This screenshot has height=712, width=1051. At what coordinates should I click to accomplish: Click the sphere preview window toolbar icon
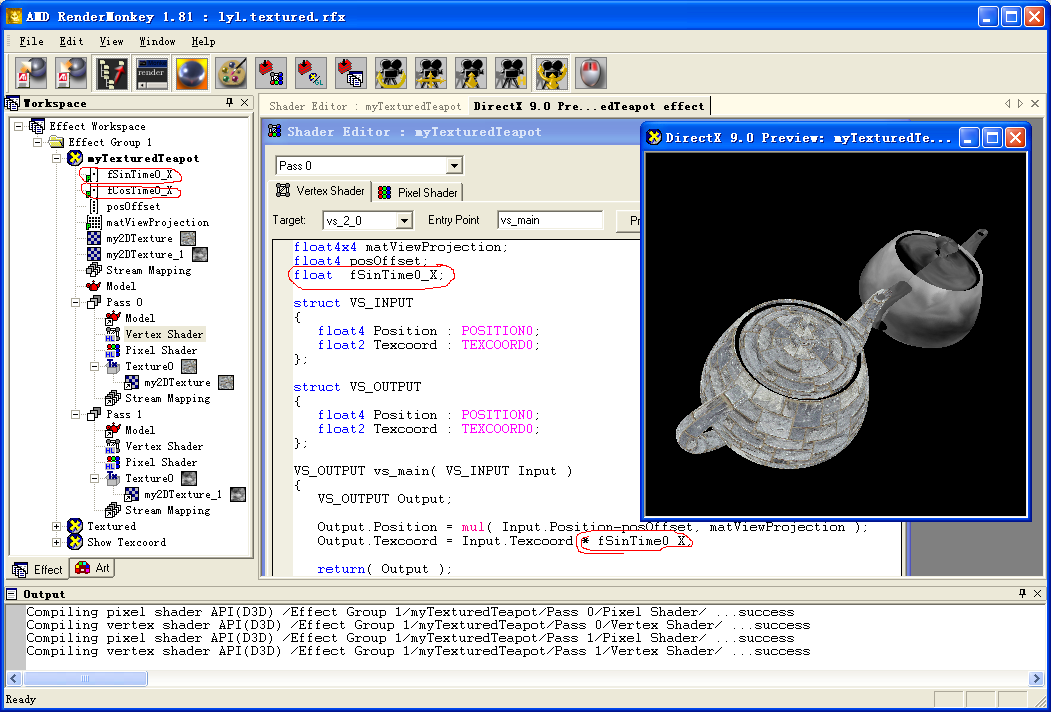192,73
